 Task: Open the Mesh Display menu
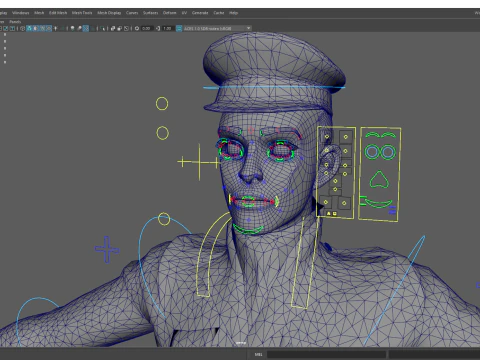coord(109,13)
